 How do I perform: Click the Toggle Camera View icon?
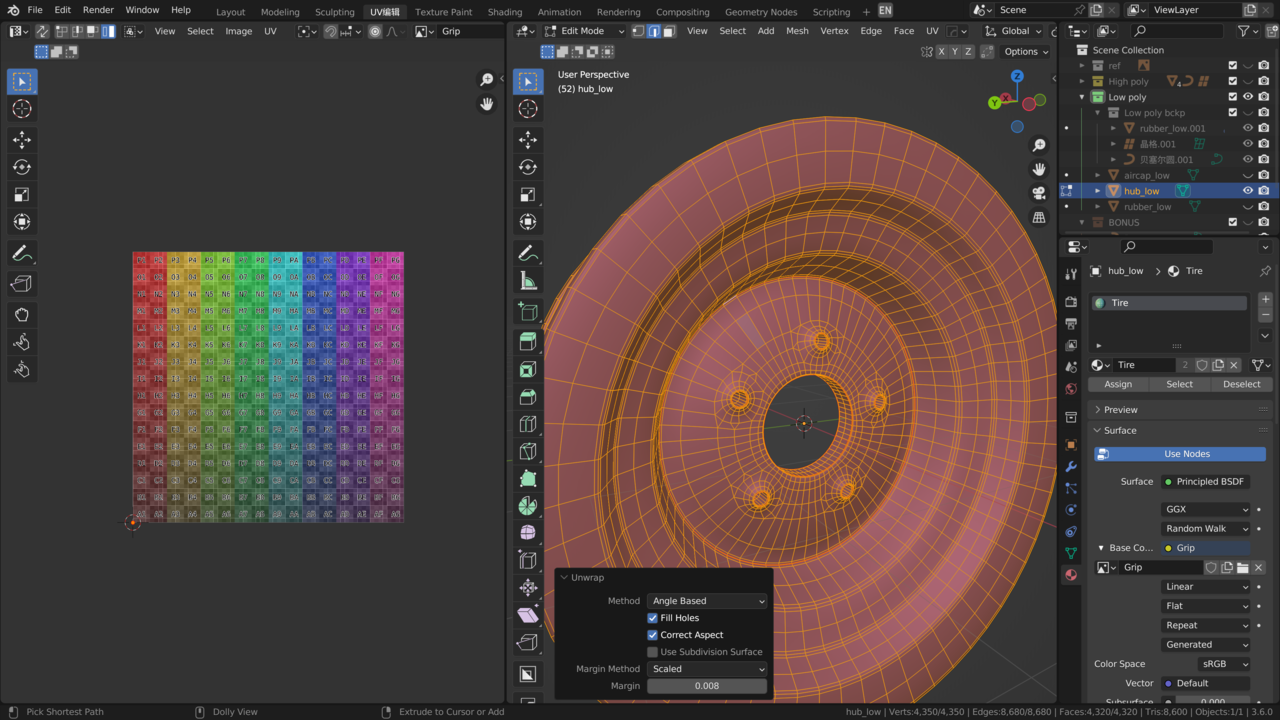click(x=1039, y=193)
